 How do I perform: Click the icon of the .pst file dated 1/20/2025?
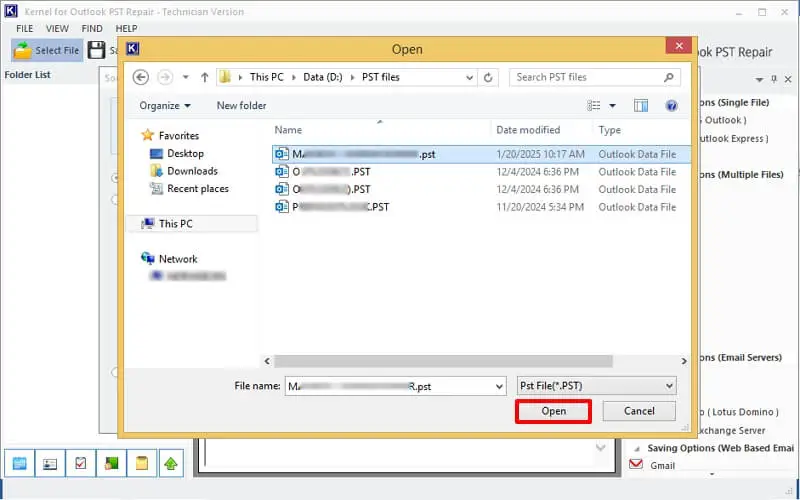coord(282,154)
